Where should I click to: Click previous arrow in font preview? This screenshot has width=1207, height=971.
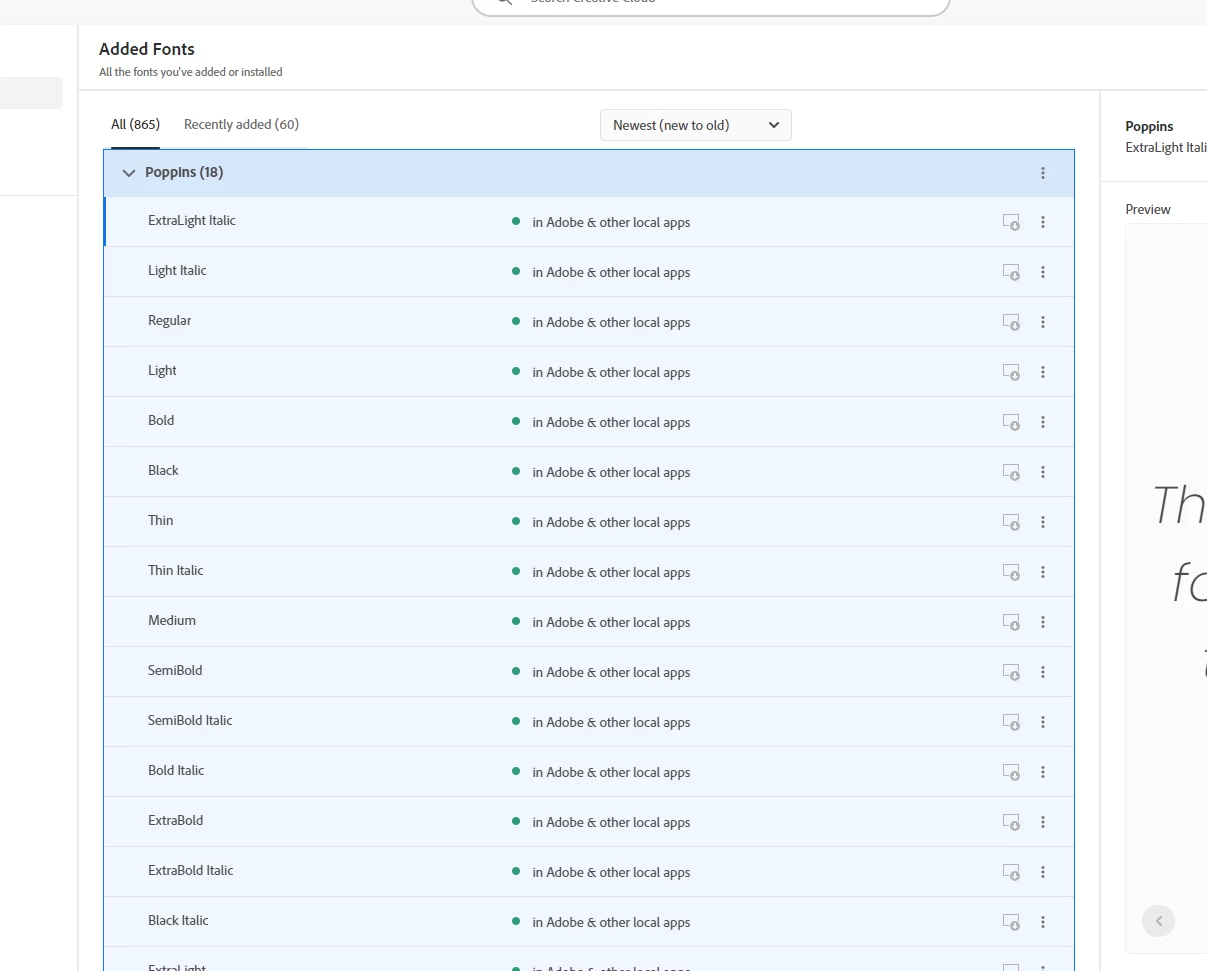pyautogui.click(x=1159, y=921)
